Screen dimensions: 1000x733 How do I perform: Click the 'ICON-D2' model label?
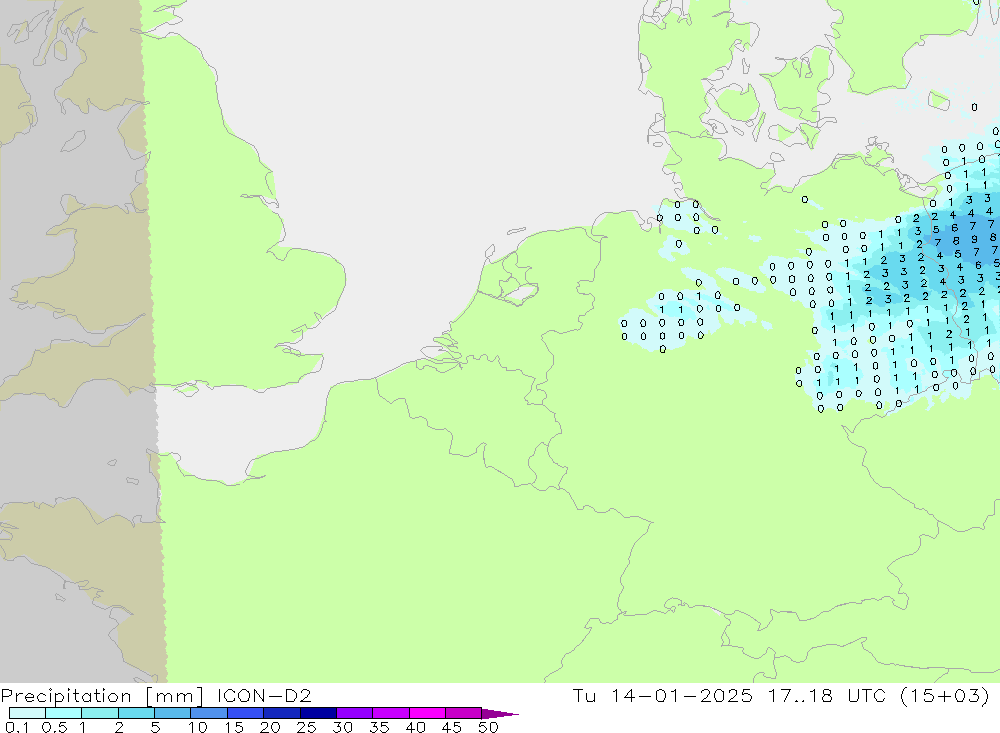pos(264,695)
